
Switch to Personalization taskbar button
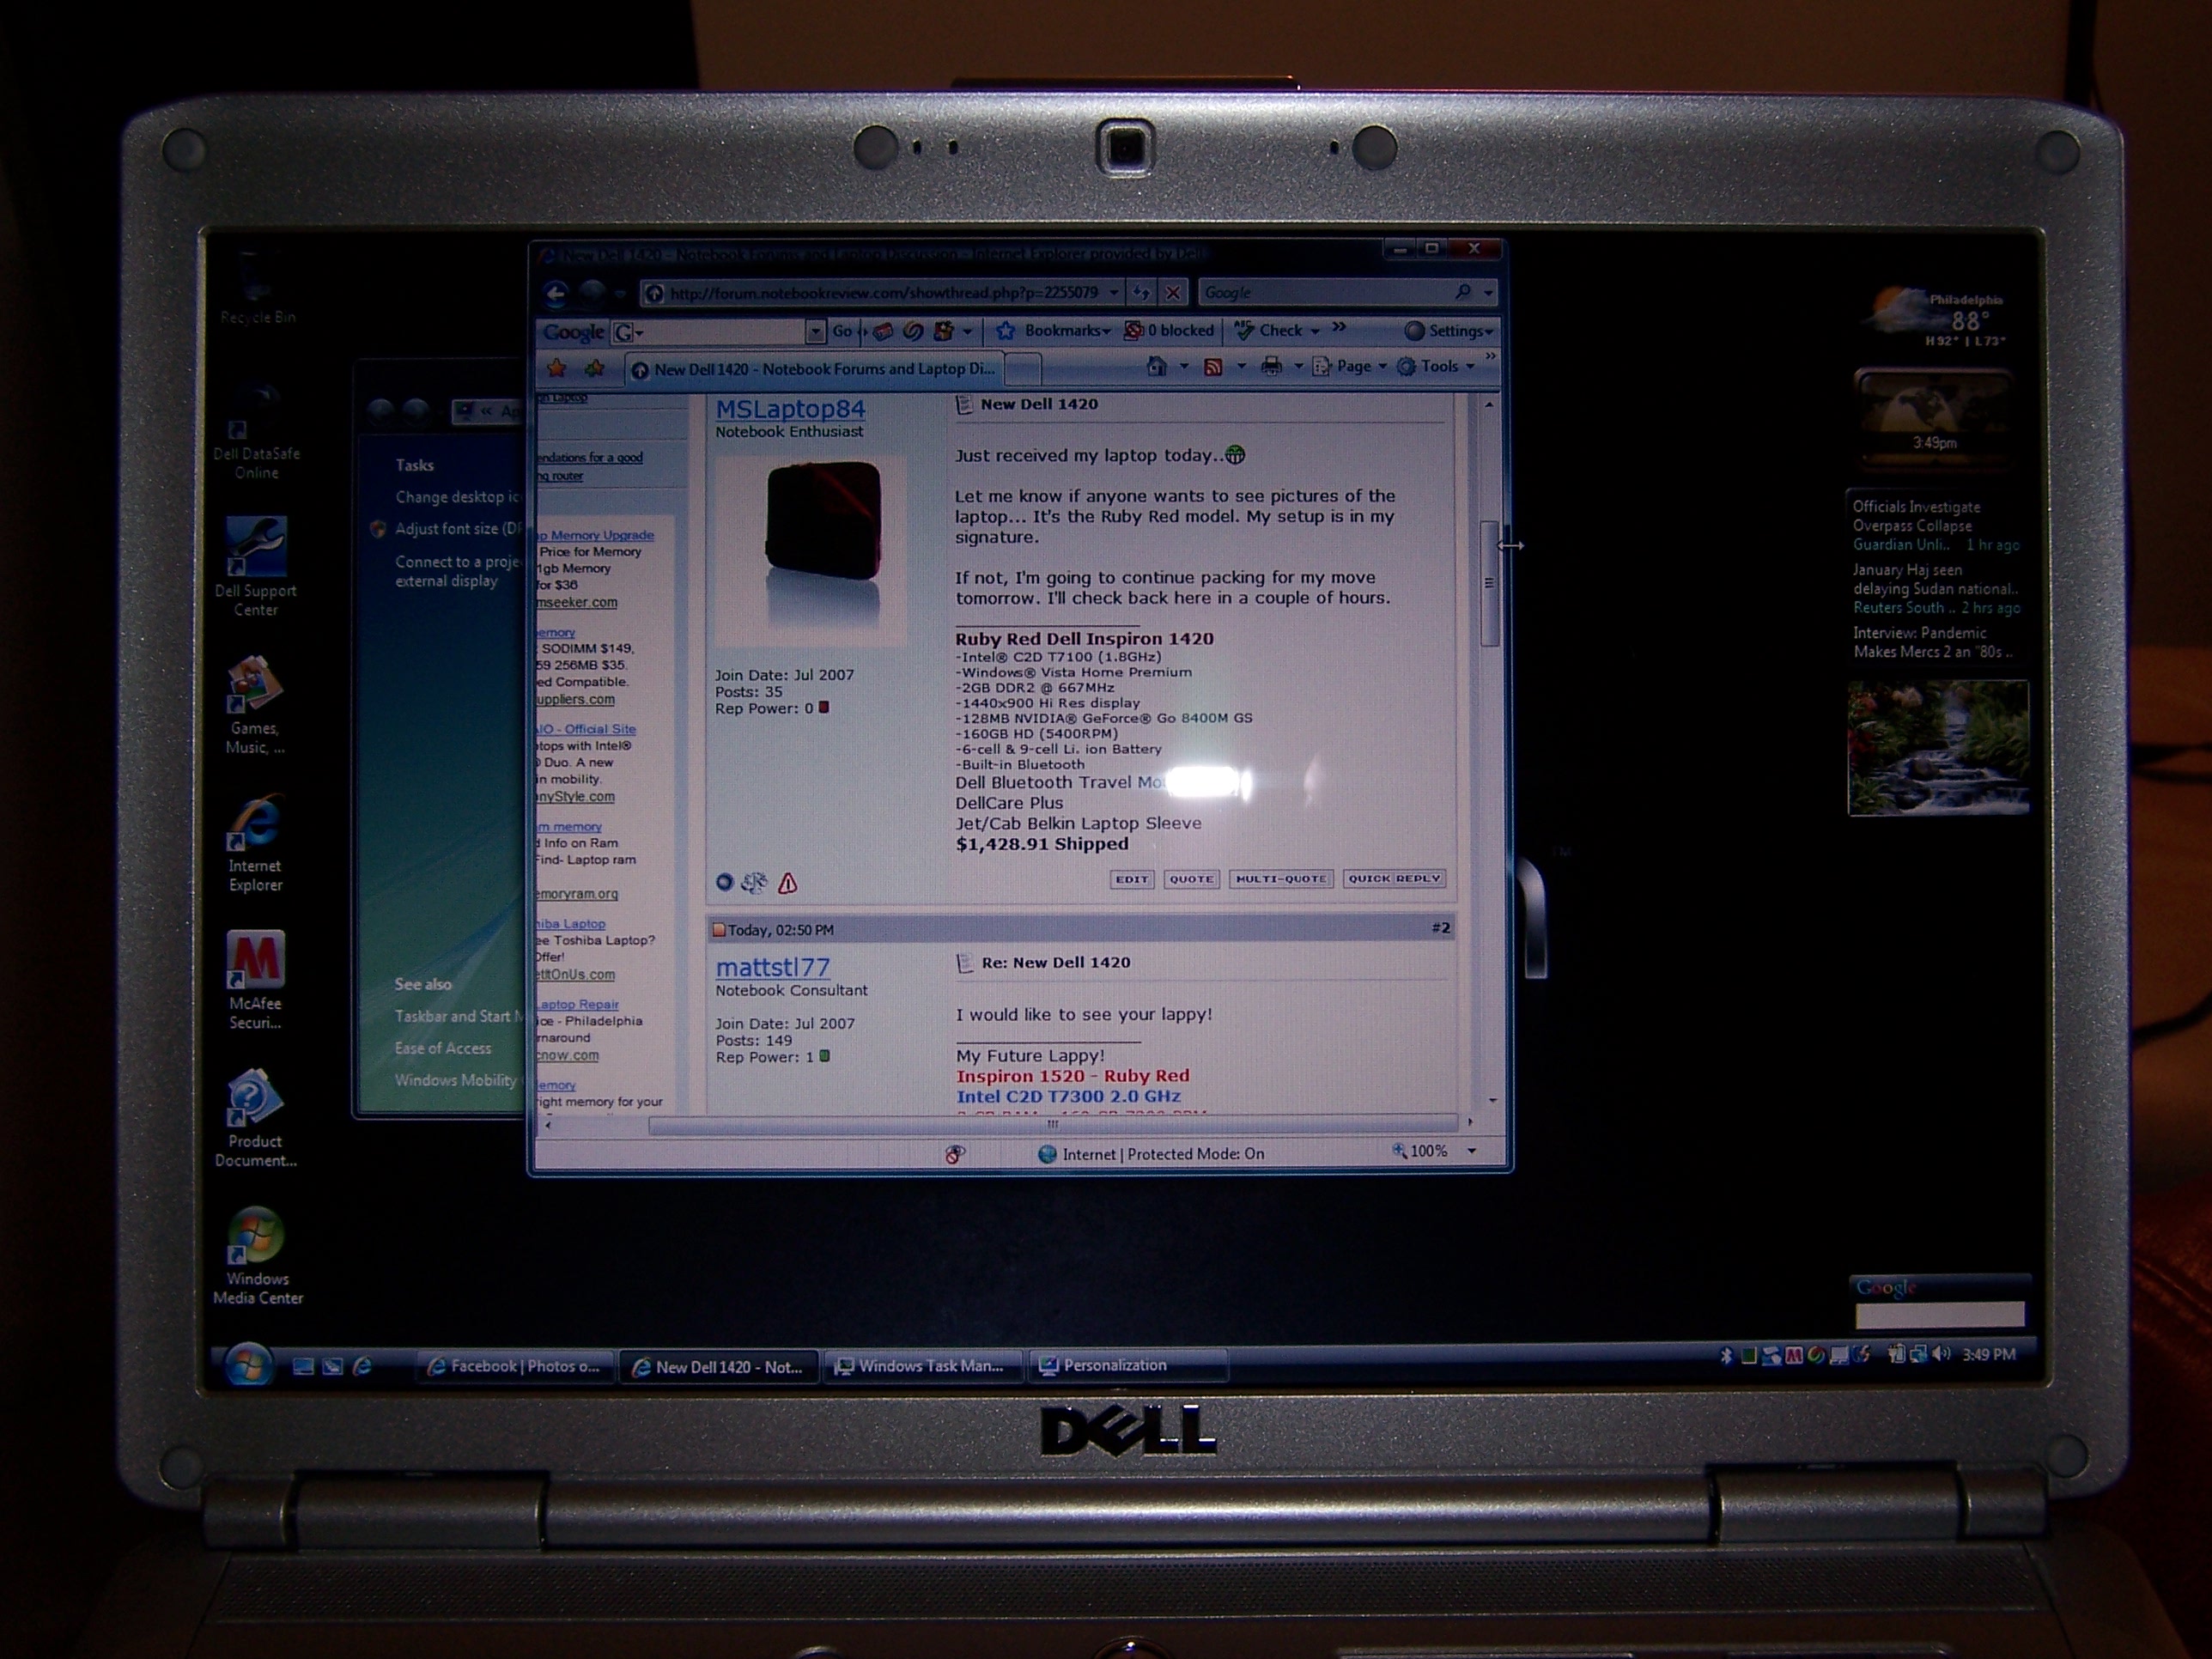click(x=1127, y=1365)
